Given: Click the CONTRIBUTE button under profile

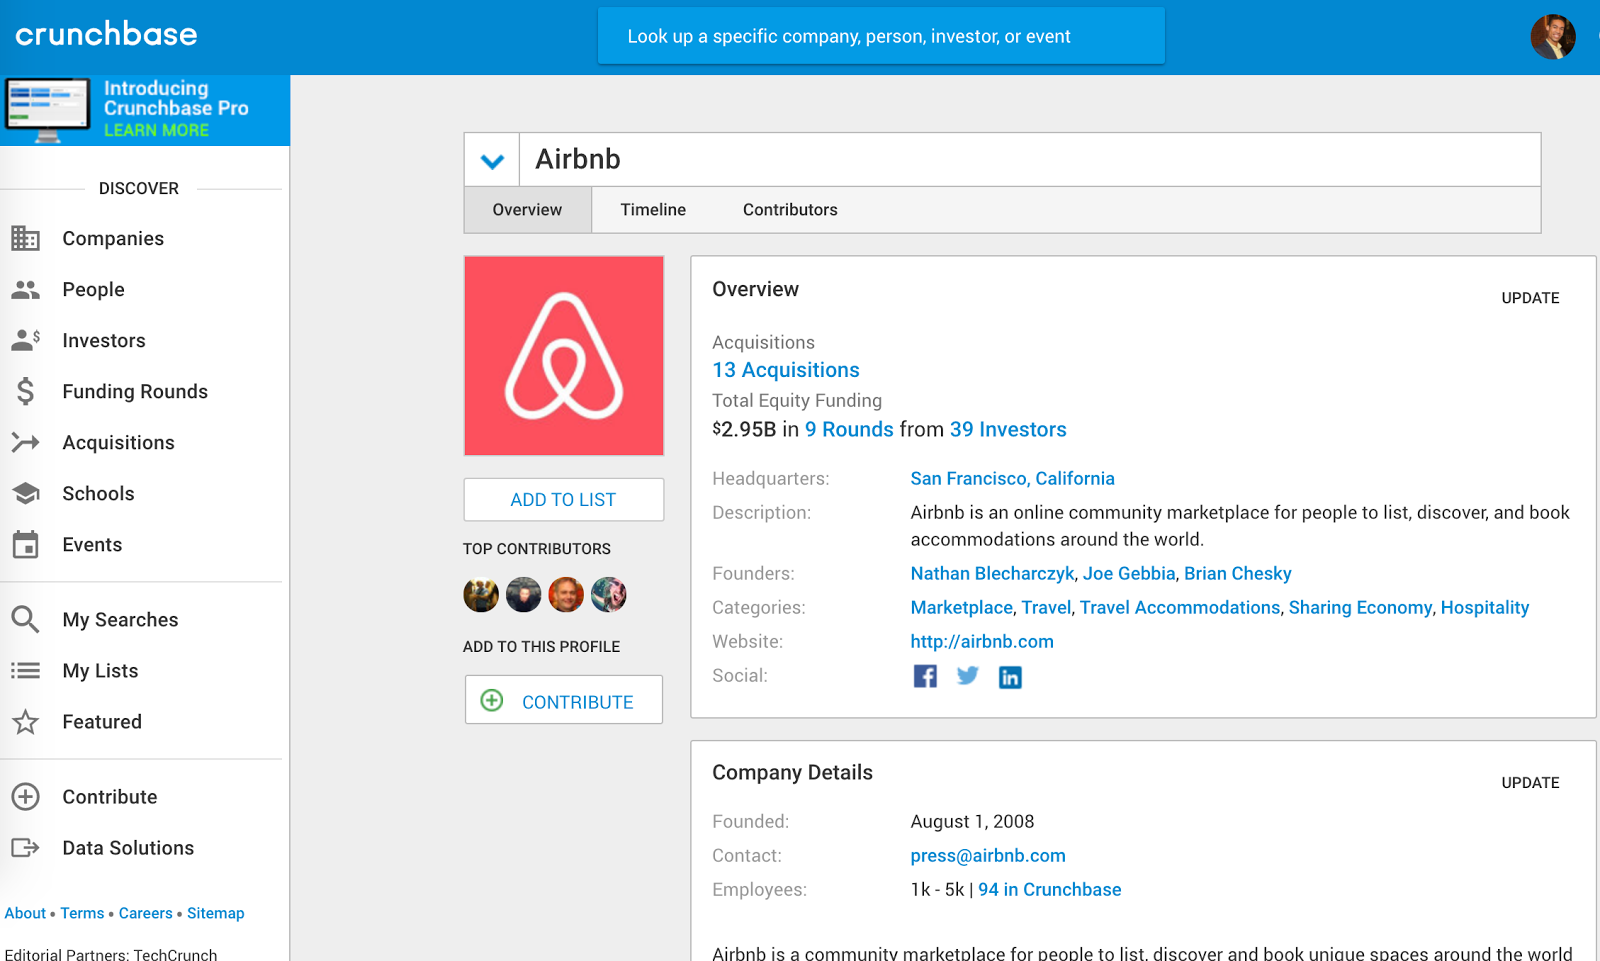Looking at the screenshot, I should click(564, 700).
